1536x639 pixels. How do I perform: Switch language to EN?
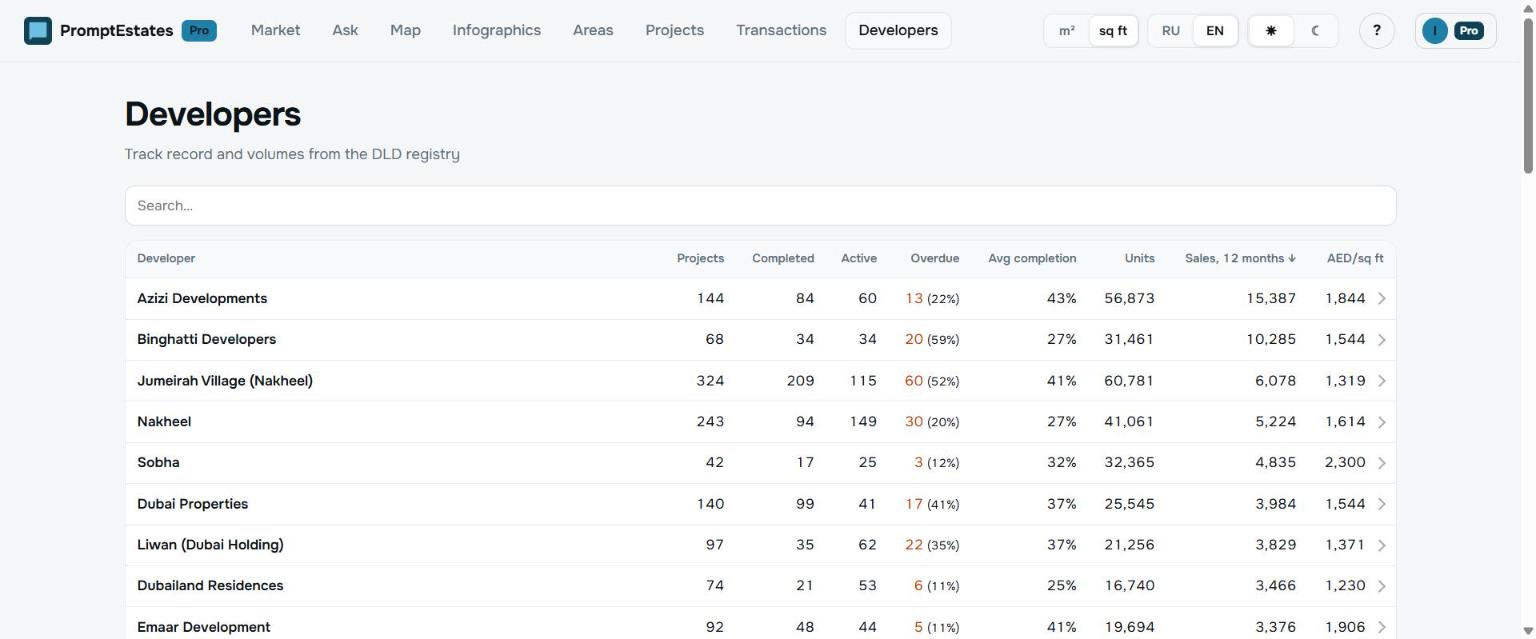[x=1215, y=31]
